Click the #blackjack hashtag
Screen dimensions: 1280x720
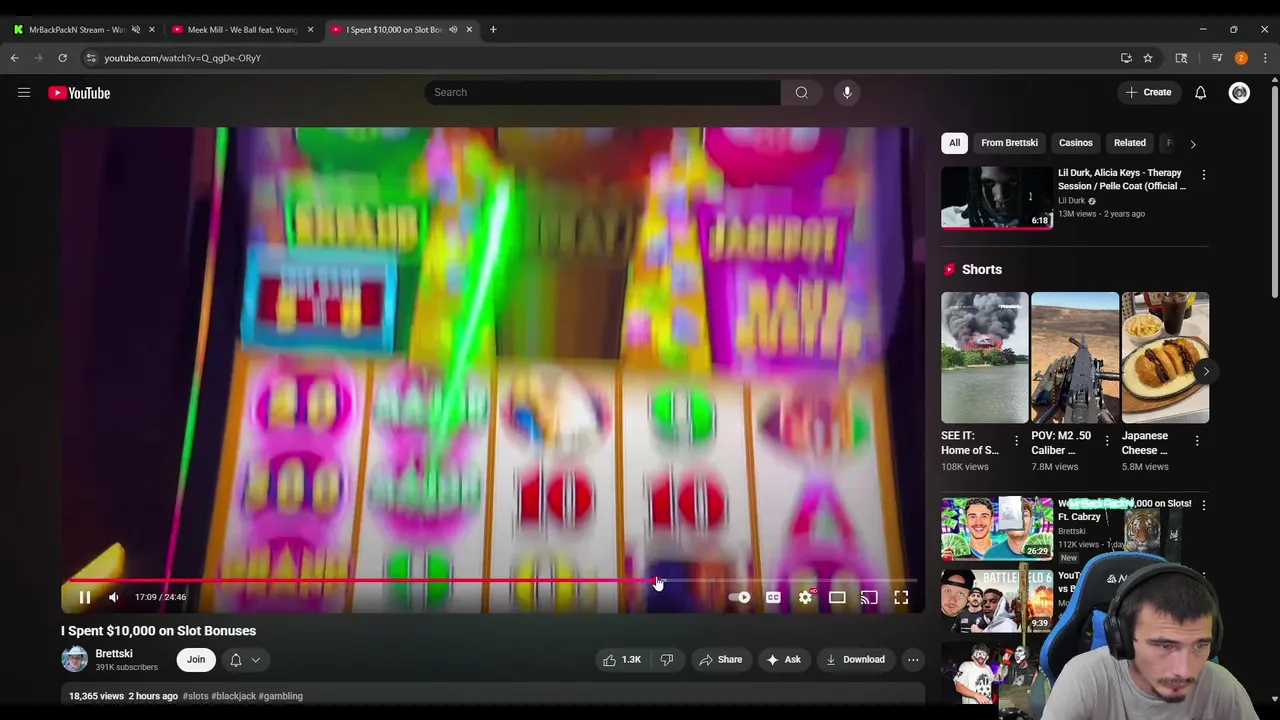(233, 696)
